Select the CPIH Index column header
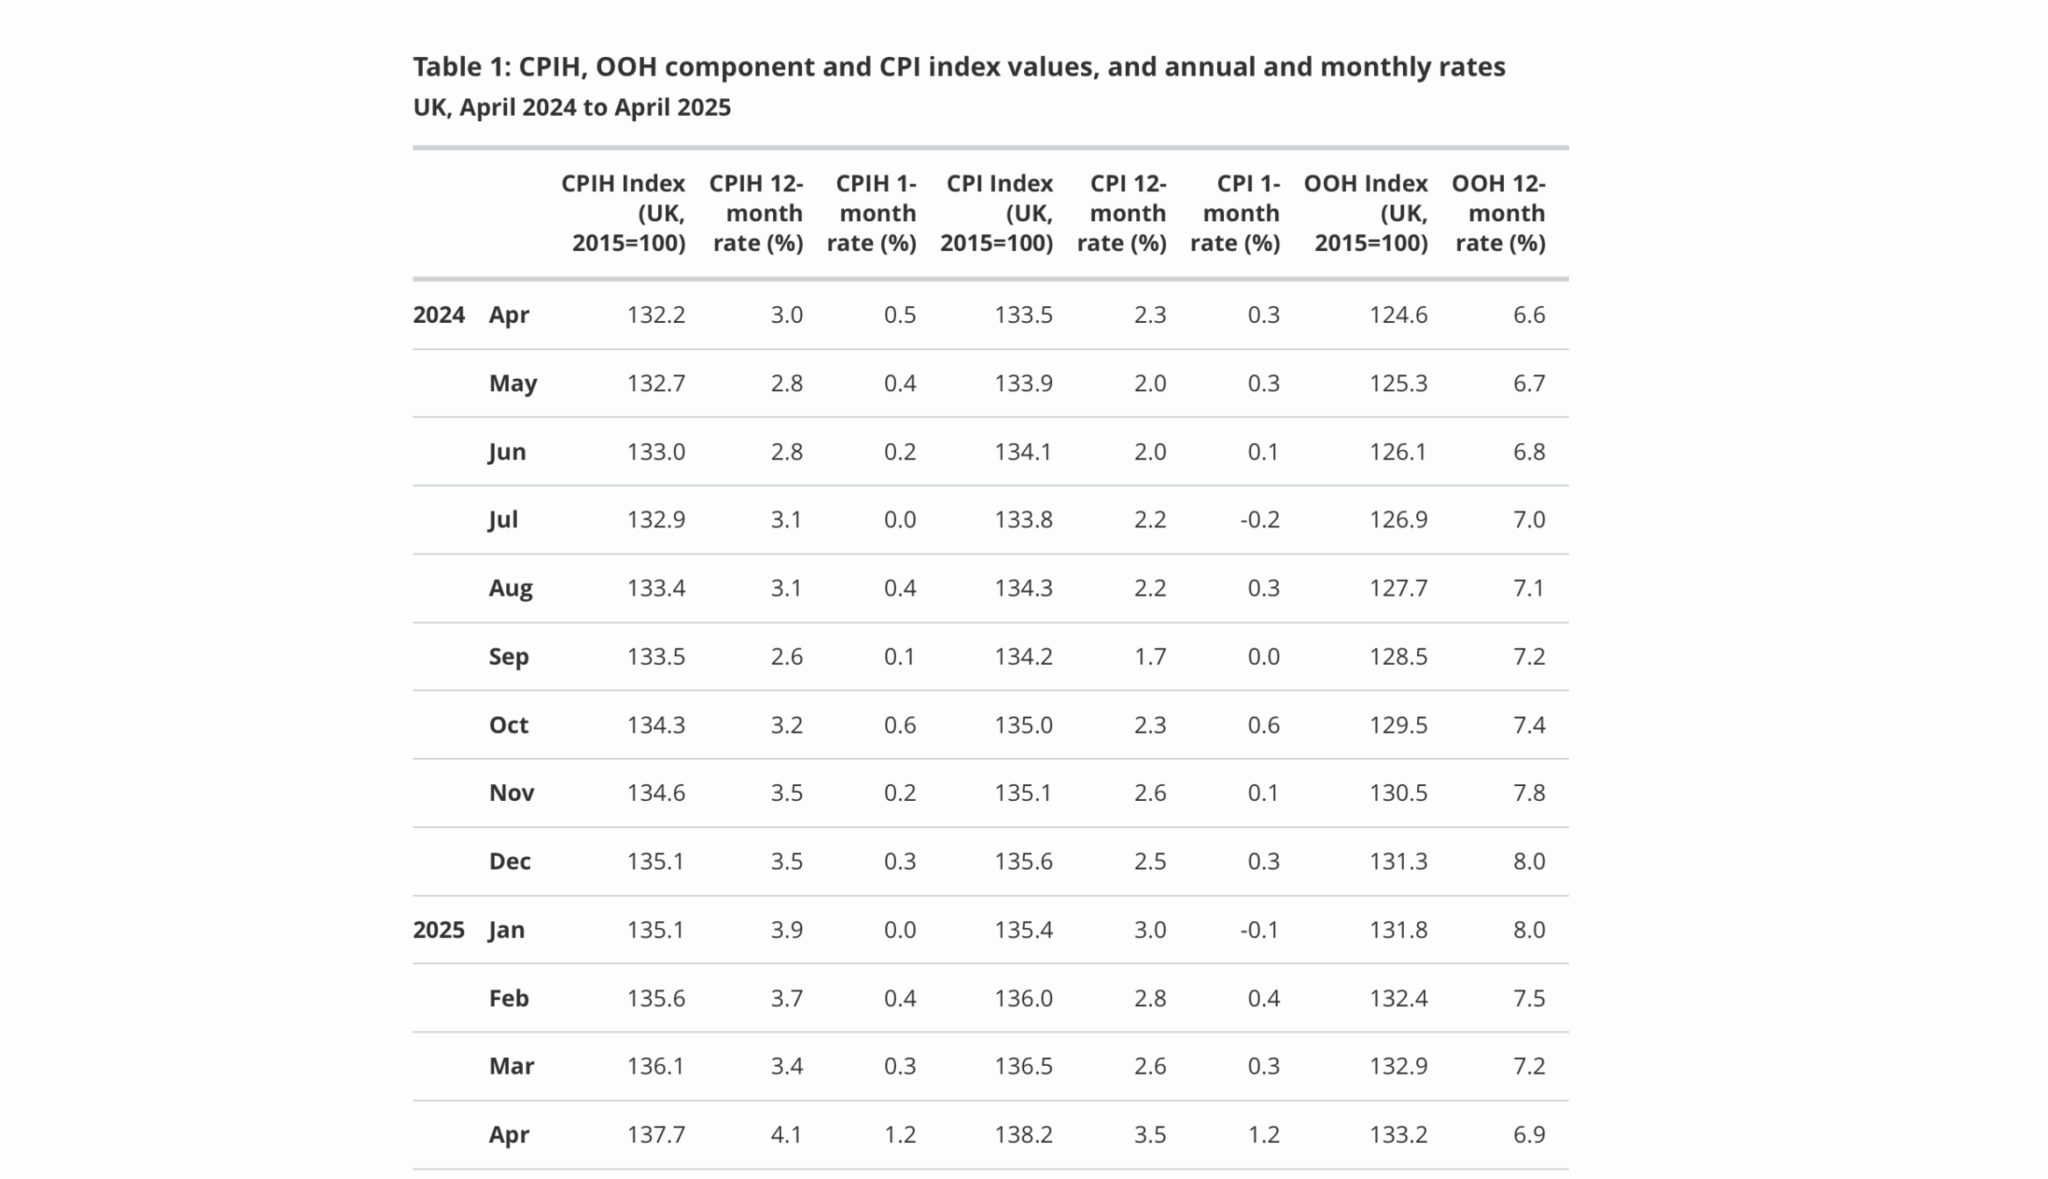Screen dimensions: 2048x1179 coord(624,213)
